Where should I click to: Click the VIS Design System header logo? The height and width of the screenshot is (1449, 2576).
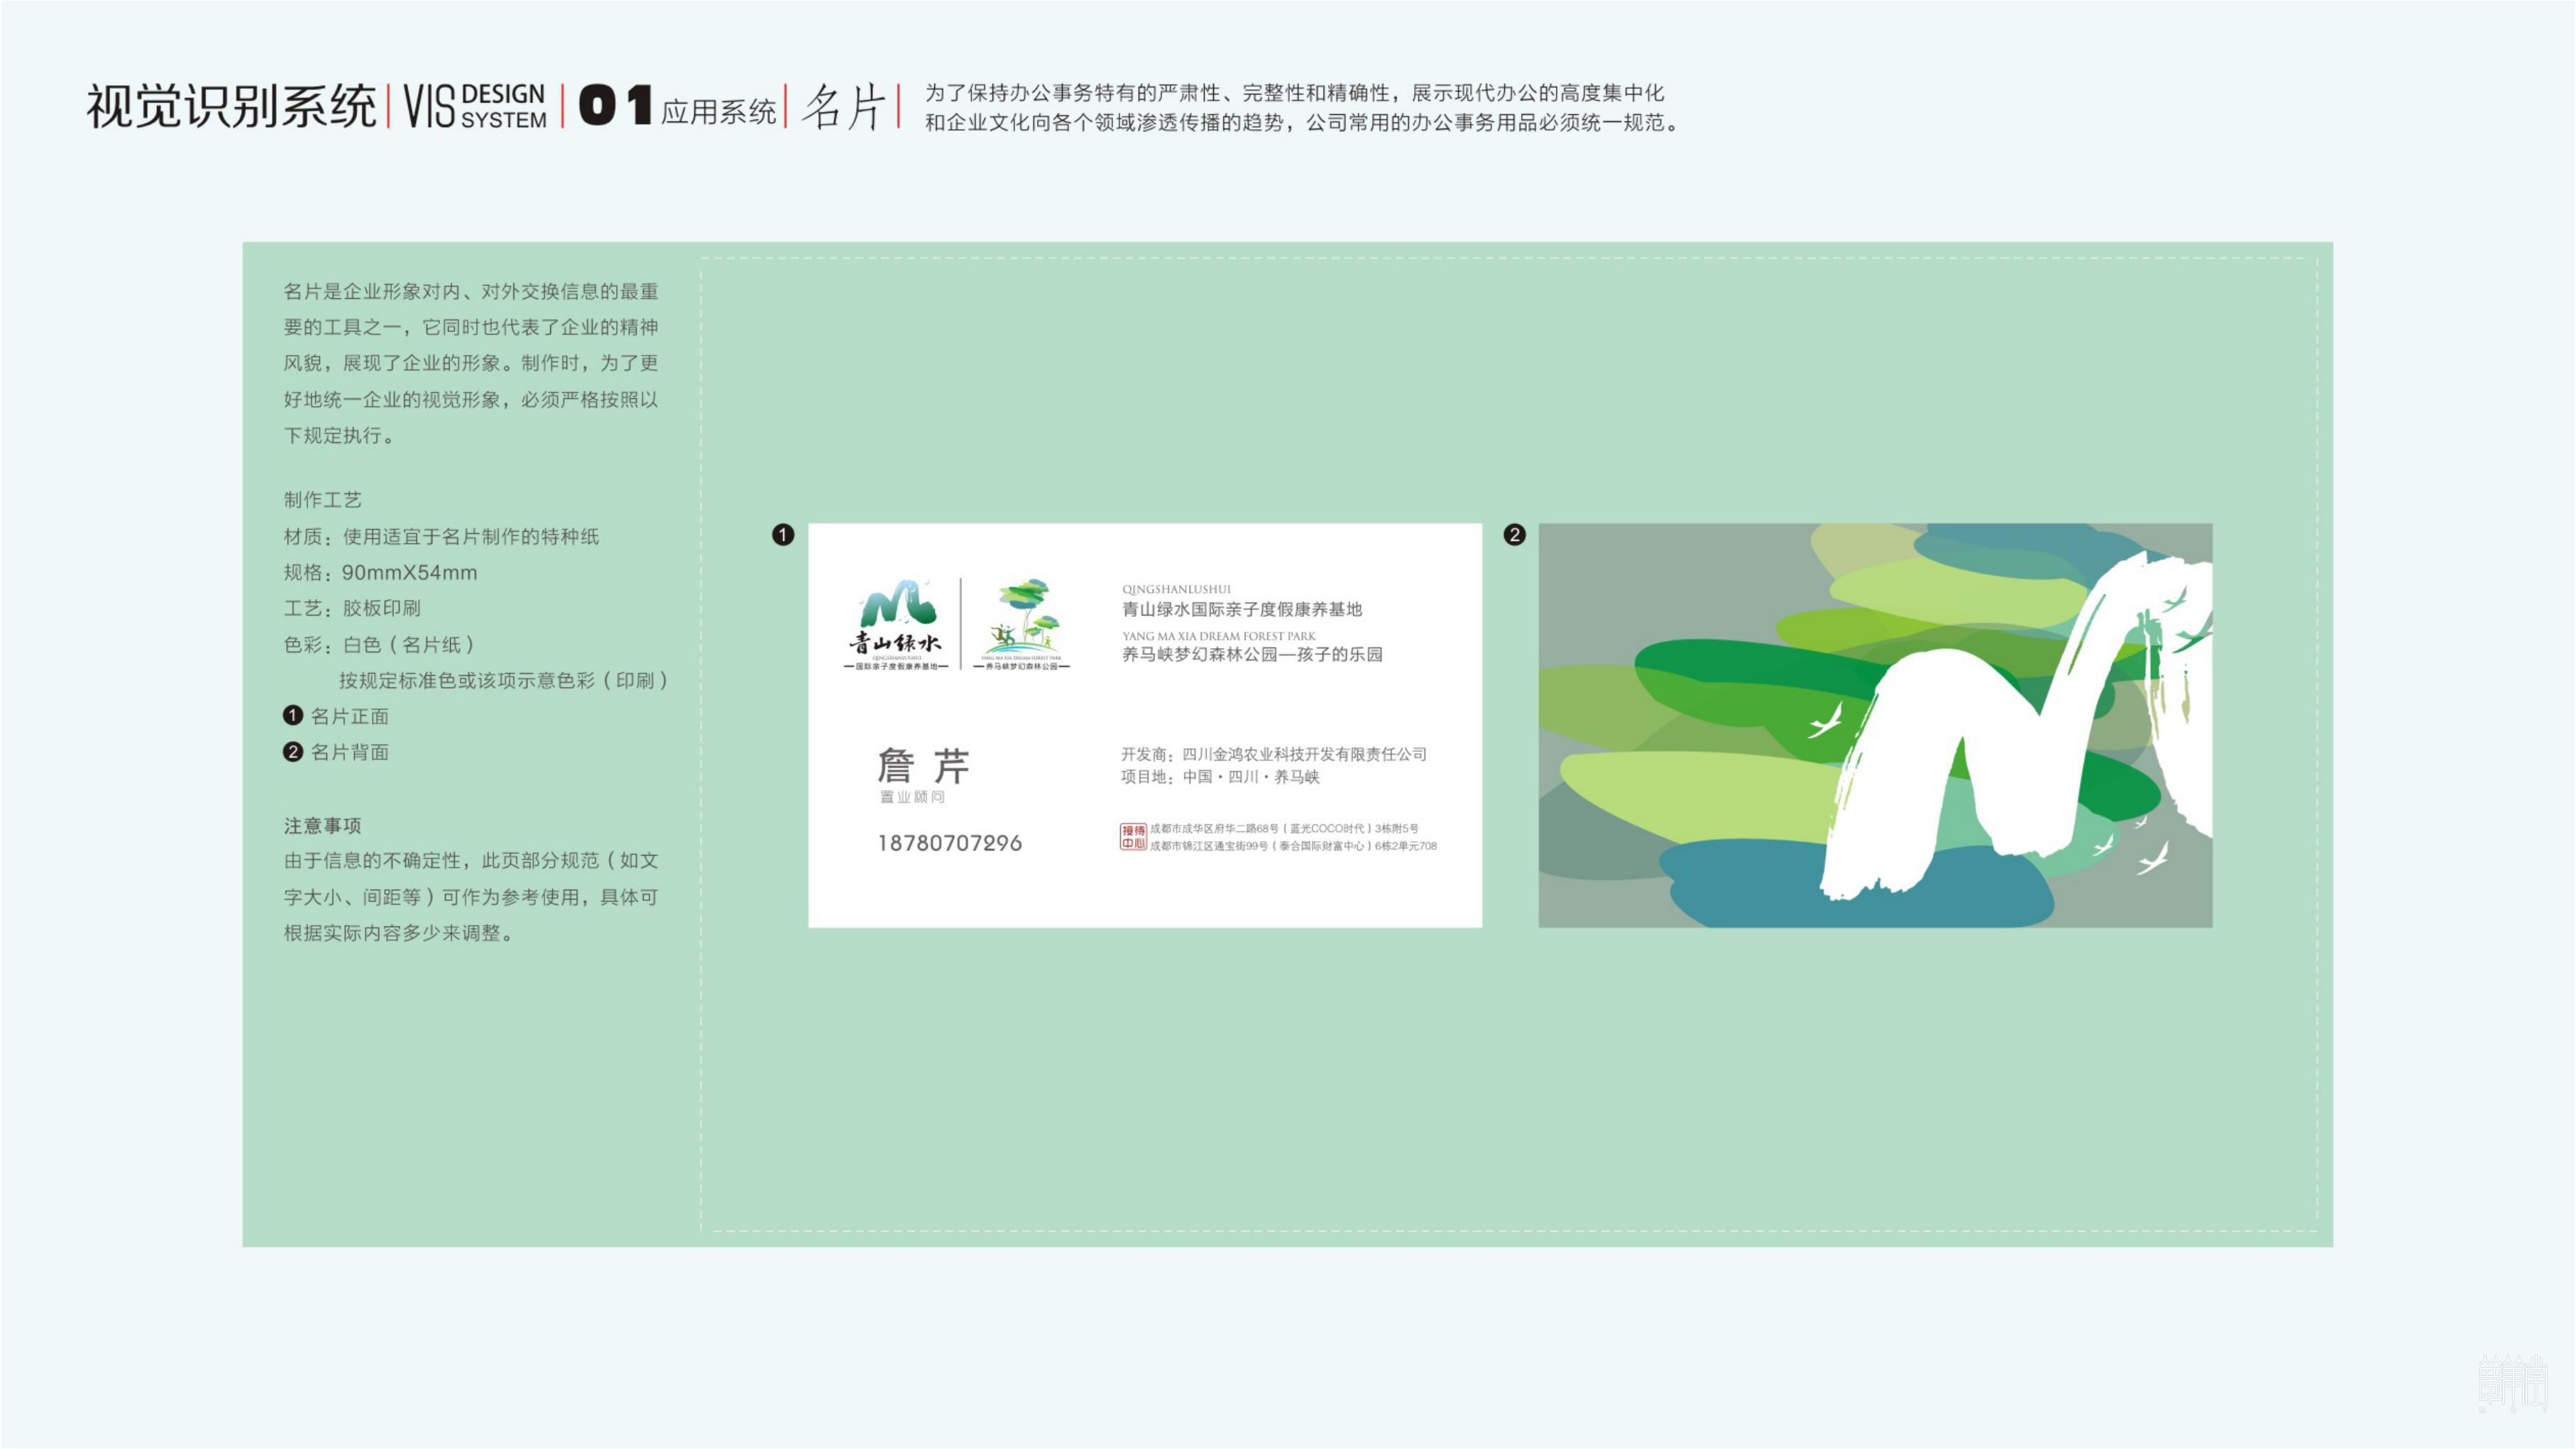475,106
